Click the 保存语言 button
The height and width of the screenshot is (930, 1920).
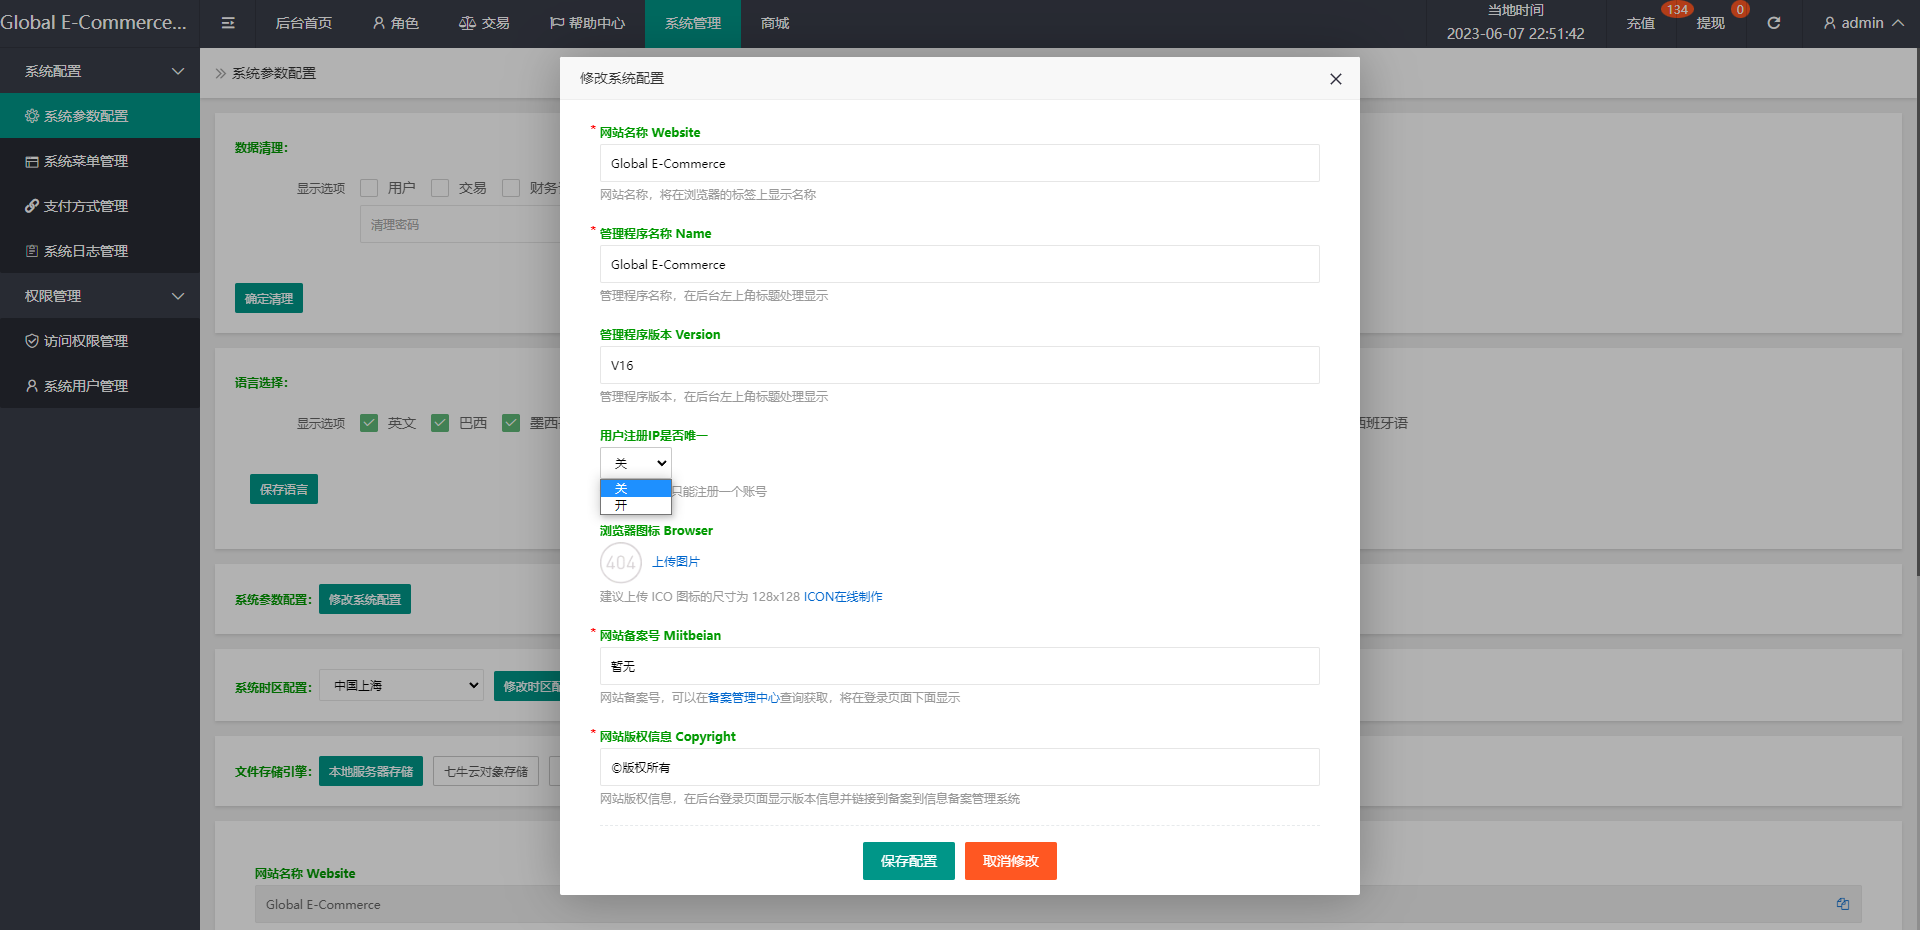click(x=284, y=489)
